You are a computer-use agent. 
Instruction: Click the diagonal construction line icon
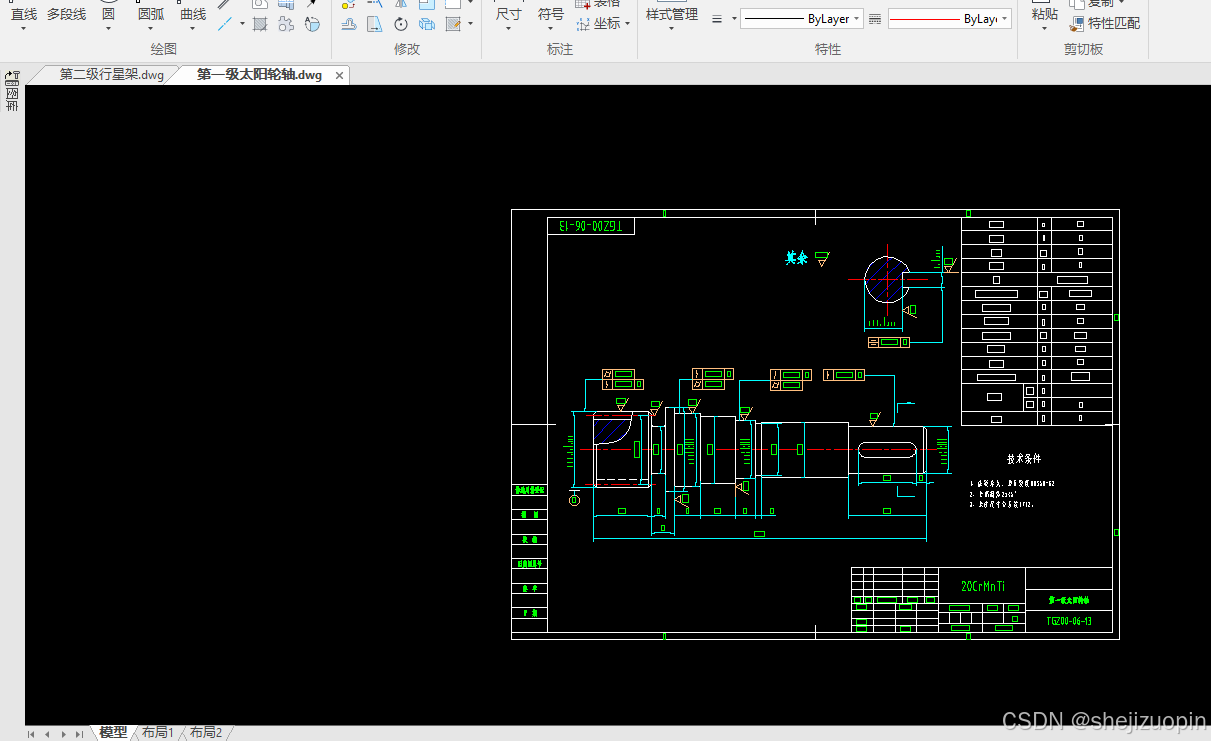[226, 23]
